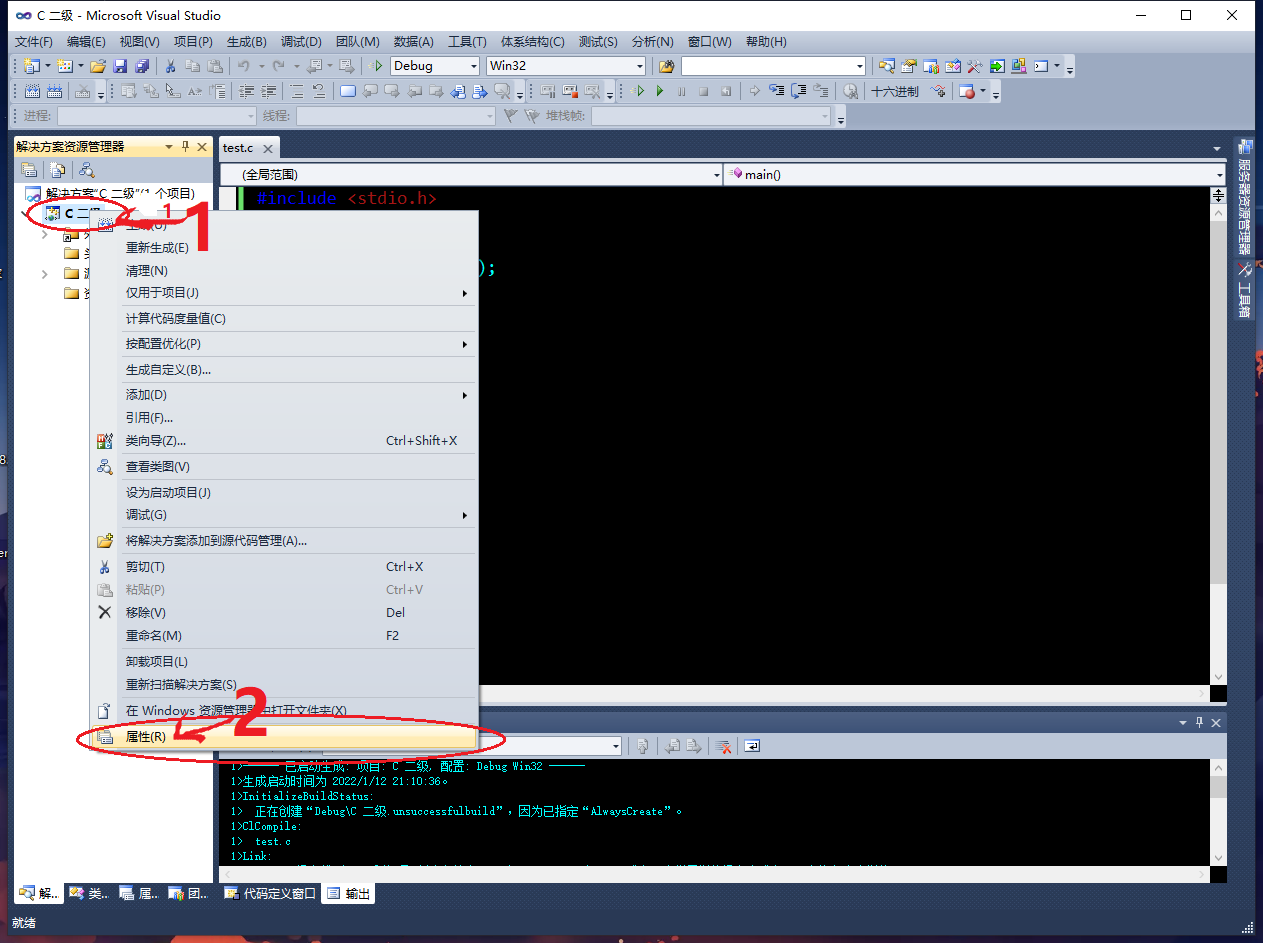Screen dimensions: 1263x943
Task: Switch to the test.c editor tab
Action: click(x=238, y=148)
